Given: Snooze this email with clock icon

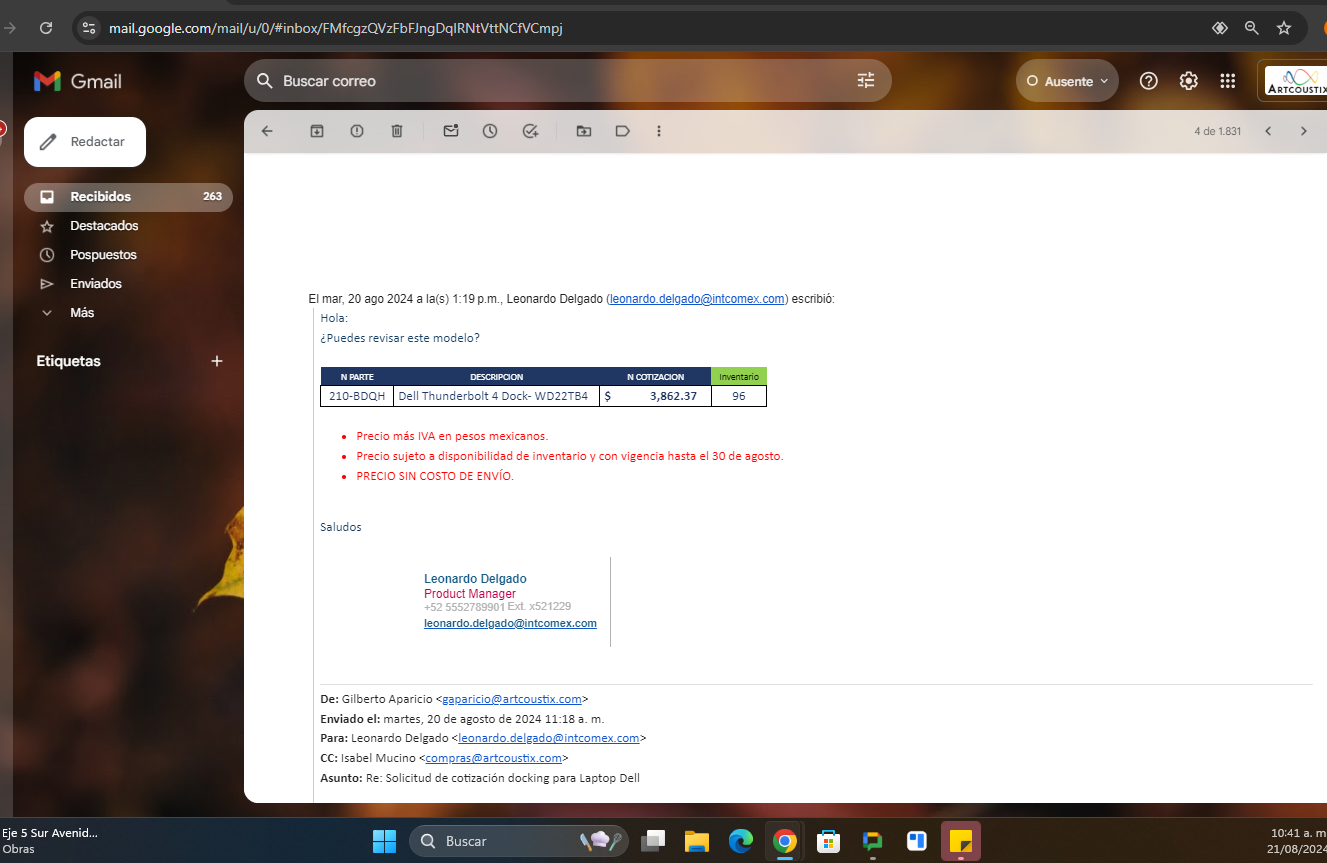Looking at the screenshot, I should pyautogui.click(x=490, y=131).
